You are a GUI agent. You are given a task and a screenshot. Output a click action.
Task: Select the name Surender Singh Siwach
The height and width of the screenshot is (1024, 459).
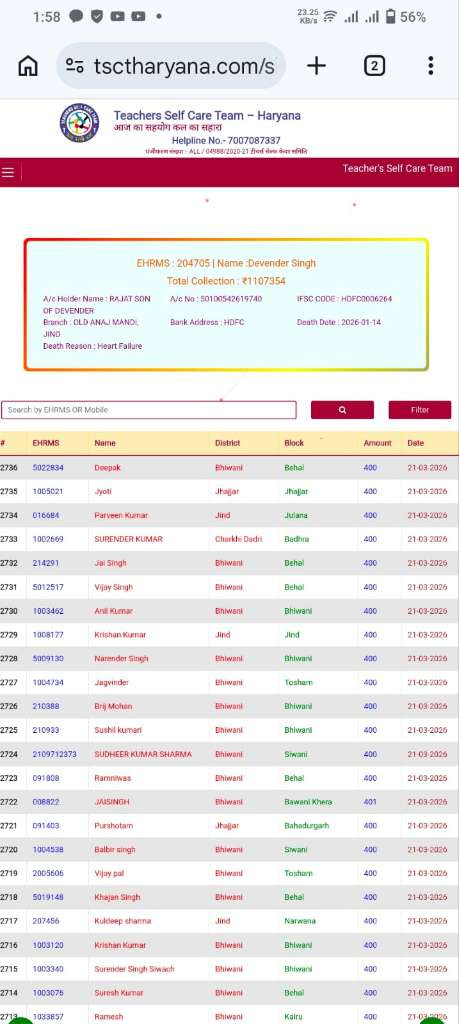click(135, 969)
